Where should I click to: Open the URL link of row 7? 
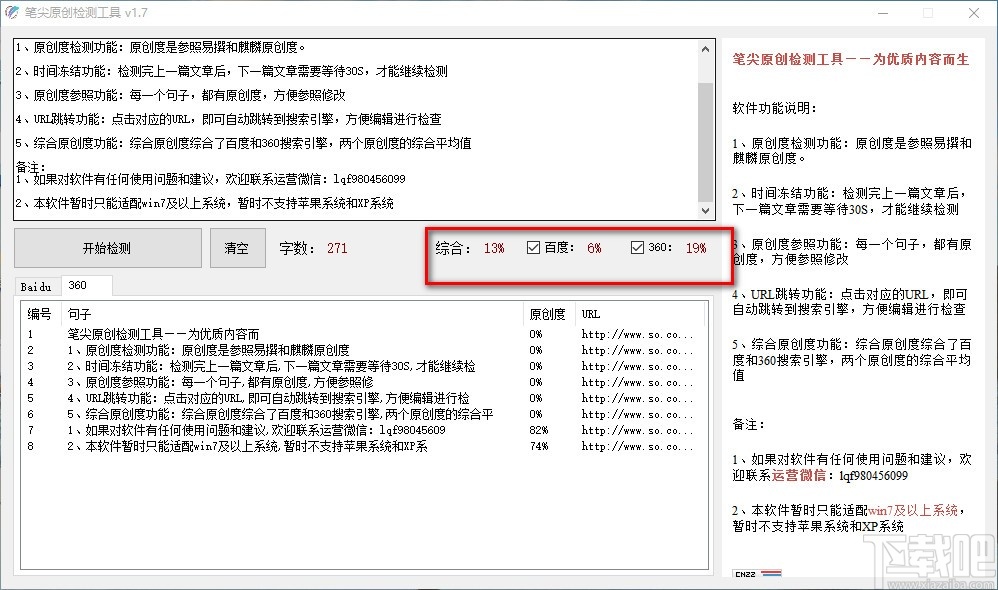tap(636, 430)
